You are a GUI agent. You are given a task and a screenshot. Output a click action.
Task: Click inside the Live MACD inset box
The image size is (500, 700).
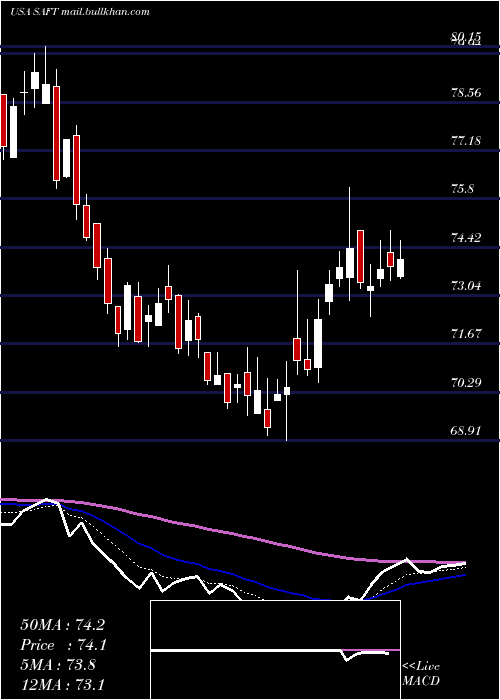pos(275,650)
